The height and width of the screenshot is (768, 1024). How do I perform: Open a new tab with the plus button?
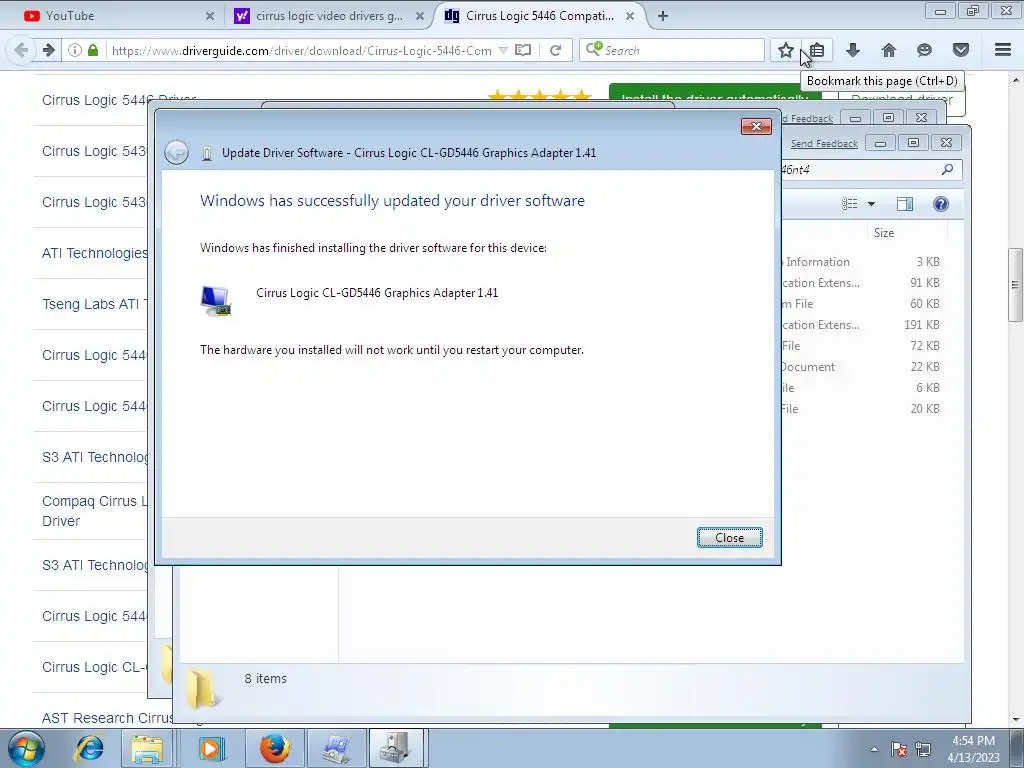663,16
